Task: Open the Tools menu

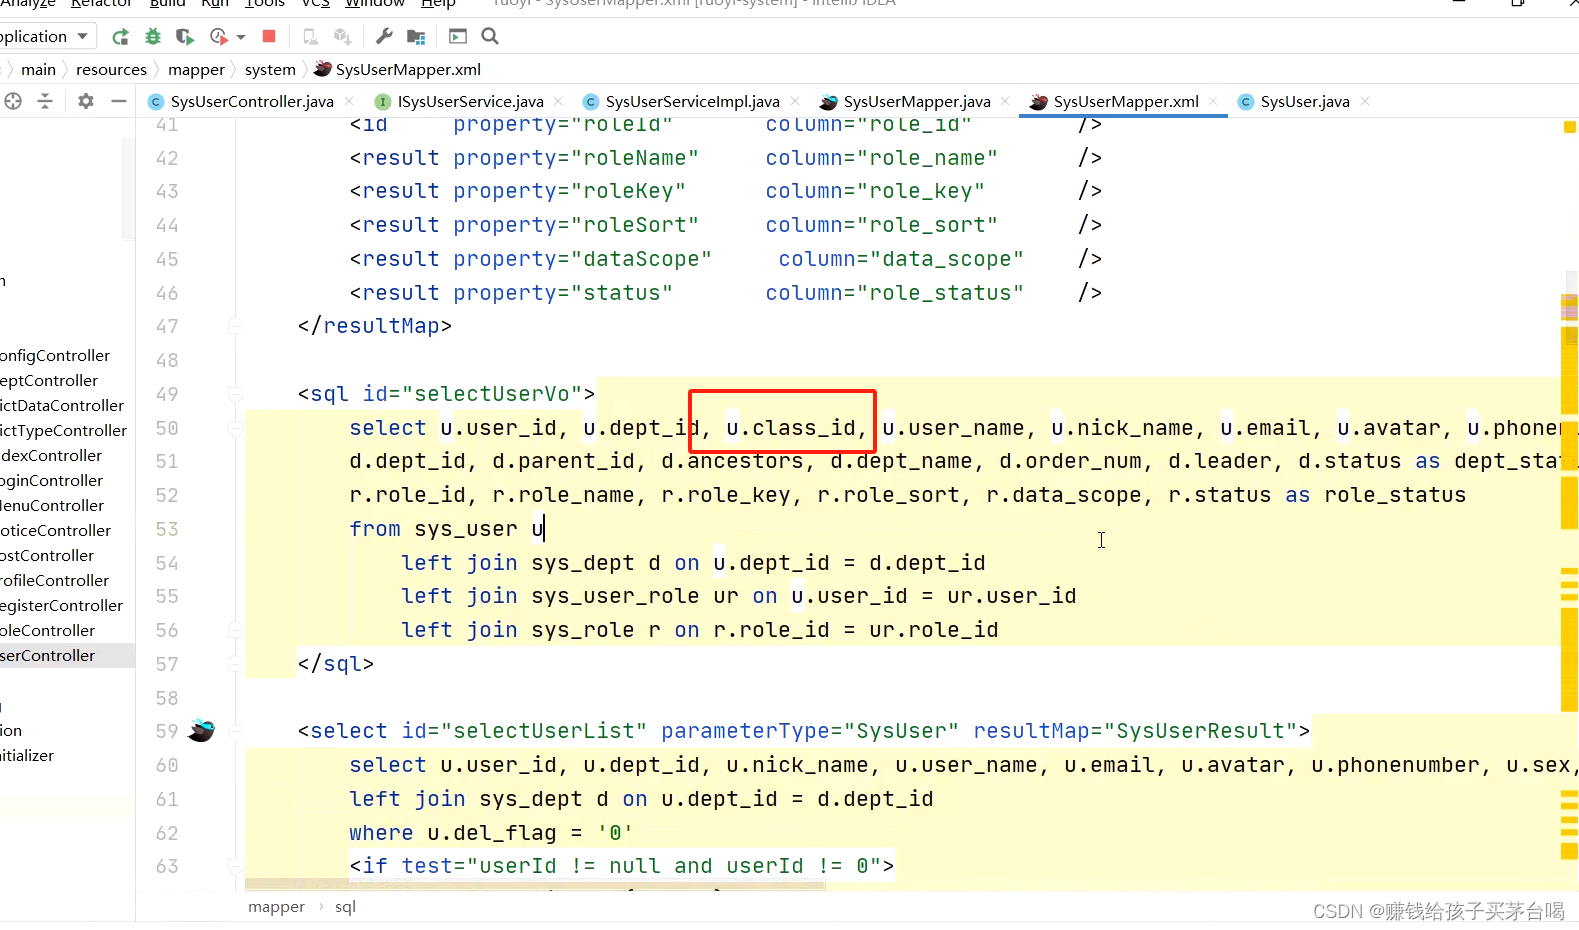Action: point(265,4)
